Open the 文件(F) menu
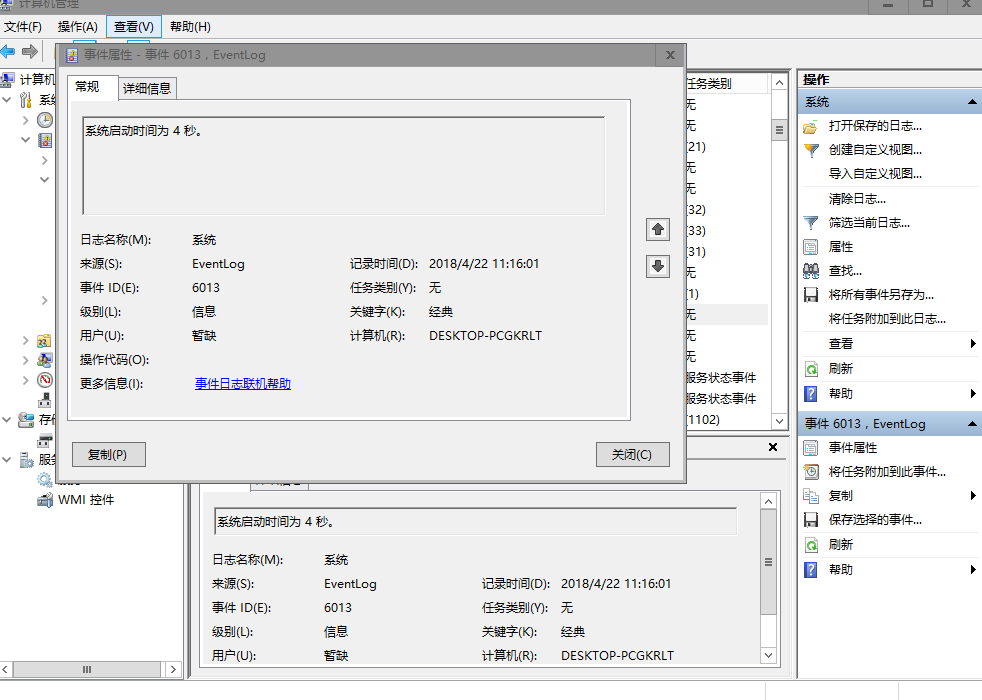Image resolution: width=982 pixels, height=700 pixels. click(x=23, y=27)
